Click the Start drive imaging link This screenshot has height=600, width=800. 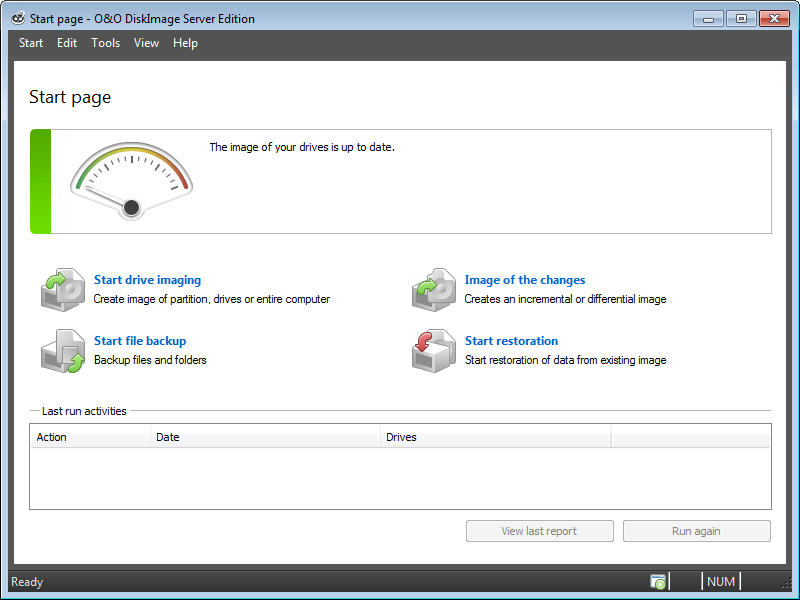(147, 280)
